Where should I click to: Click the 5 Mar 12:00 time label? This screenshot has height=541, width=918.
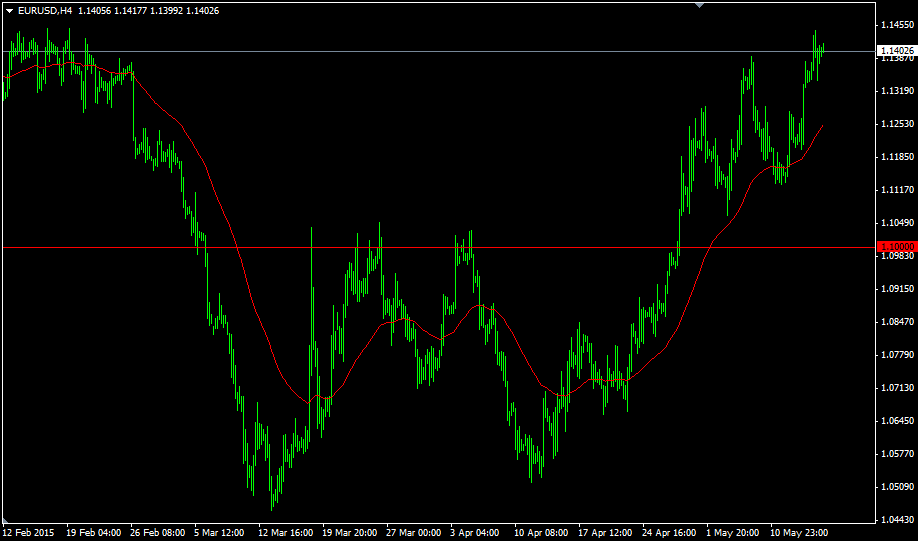(220, 533)
